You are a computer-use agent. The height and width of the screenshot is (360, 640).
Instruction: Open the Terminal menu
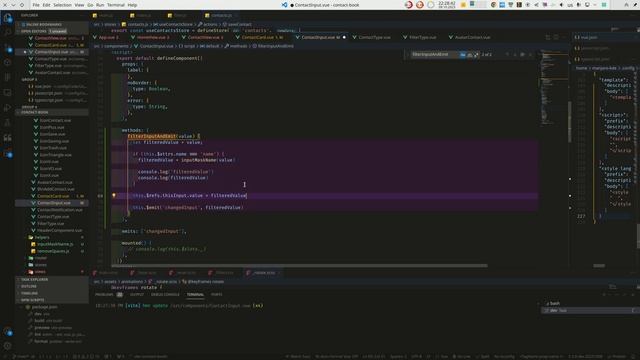116,5
